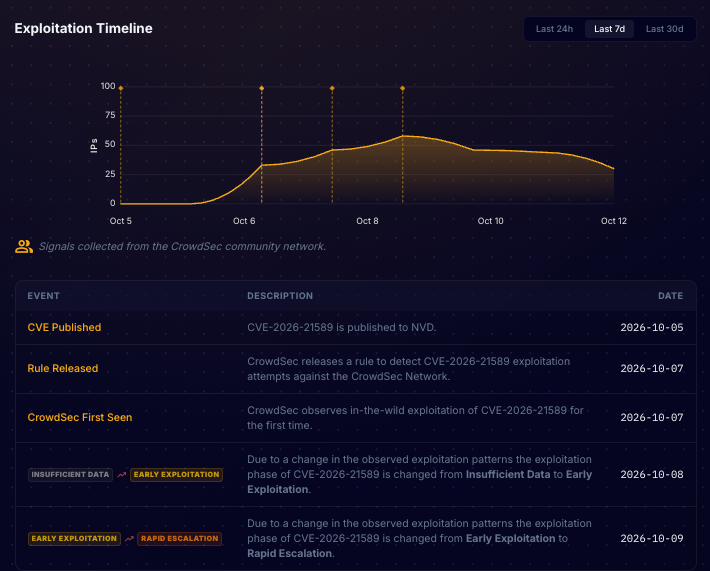This screenshot has height=571, width=710.
Task: Open the CVE Published event
Action: [64, 327]
